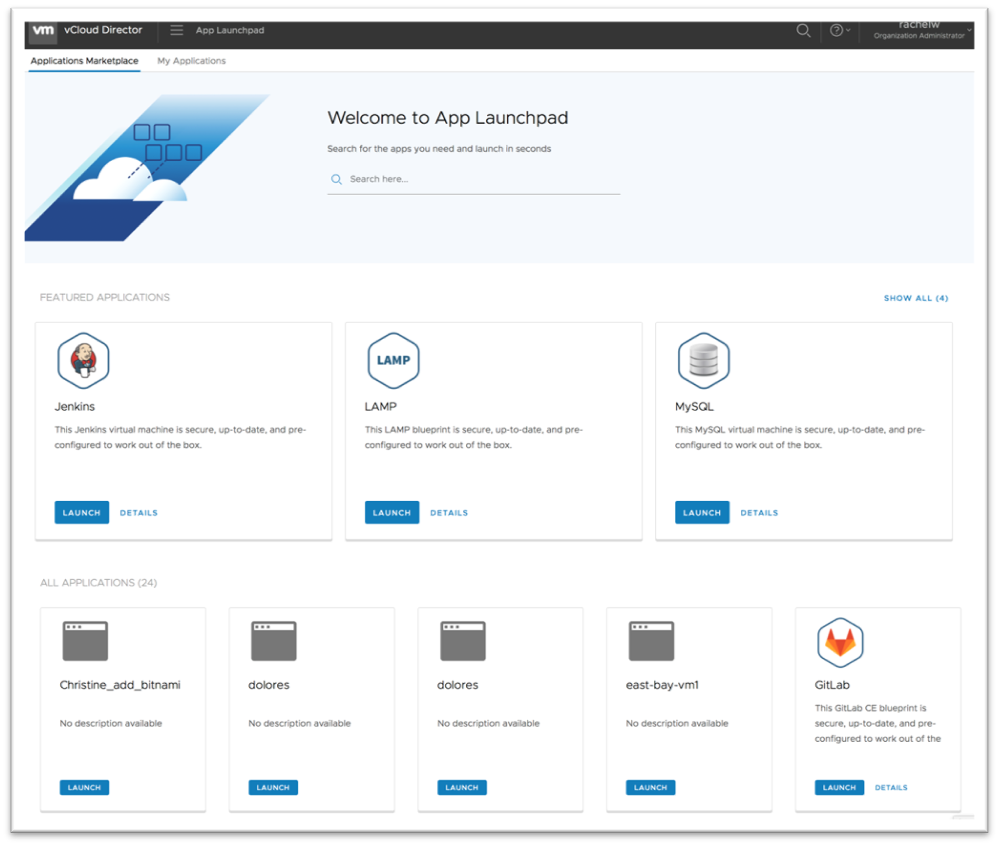This screenshot has width=999, height=846.
Task: Click the Featured Applications heading
Action: [104, 298]
